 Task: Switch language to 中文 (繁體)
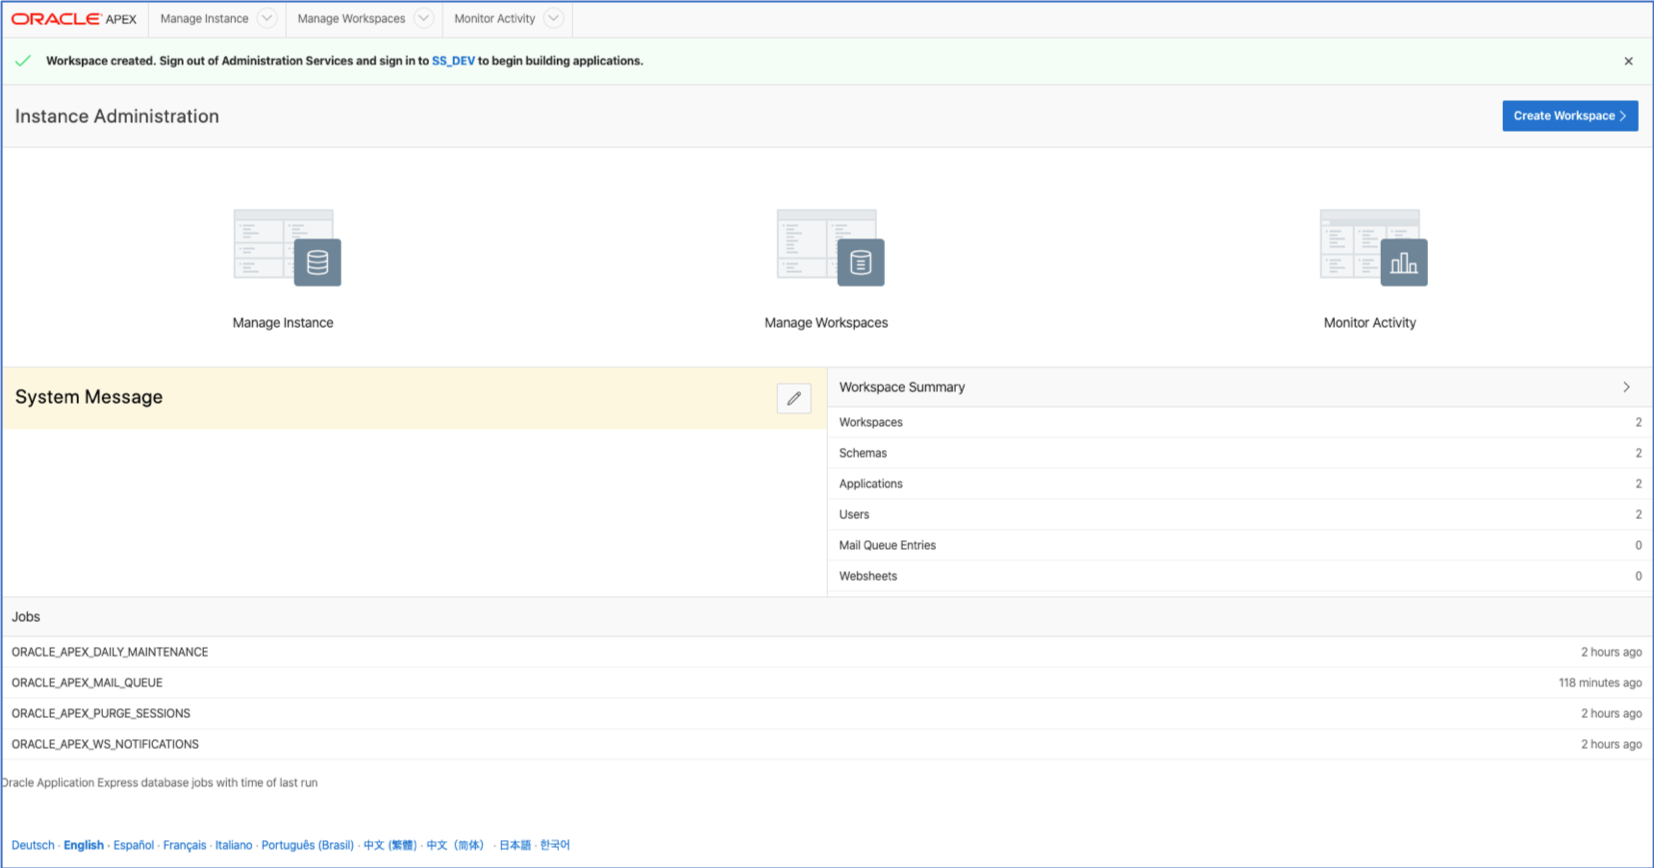click(x=390, y=845)
